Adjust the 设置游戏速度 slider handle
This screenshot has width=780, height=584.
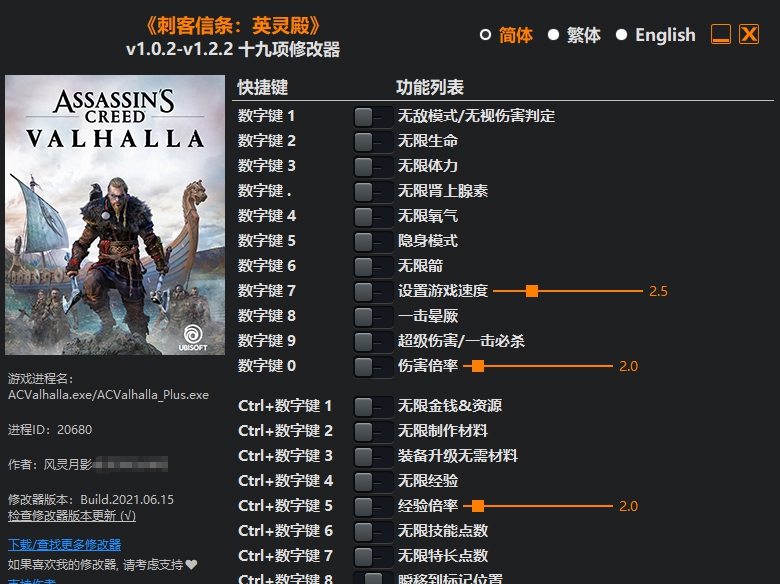(532, 291)
